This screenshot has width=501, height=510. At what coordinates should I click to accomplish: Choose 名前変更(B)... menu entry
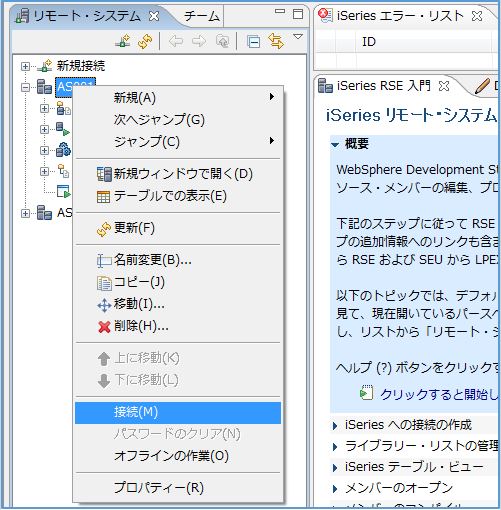[x=178, y=260]
